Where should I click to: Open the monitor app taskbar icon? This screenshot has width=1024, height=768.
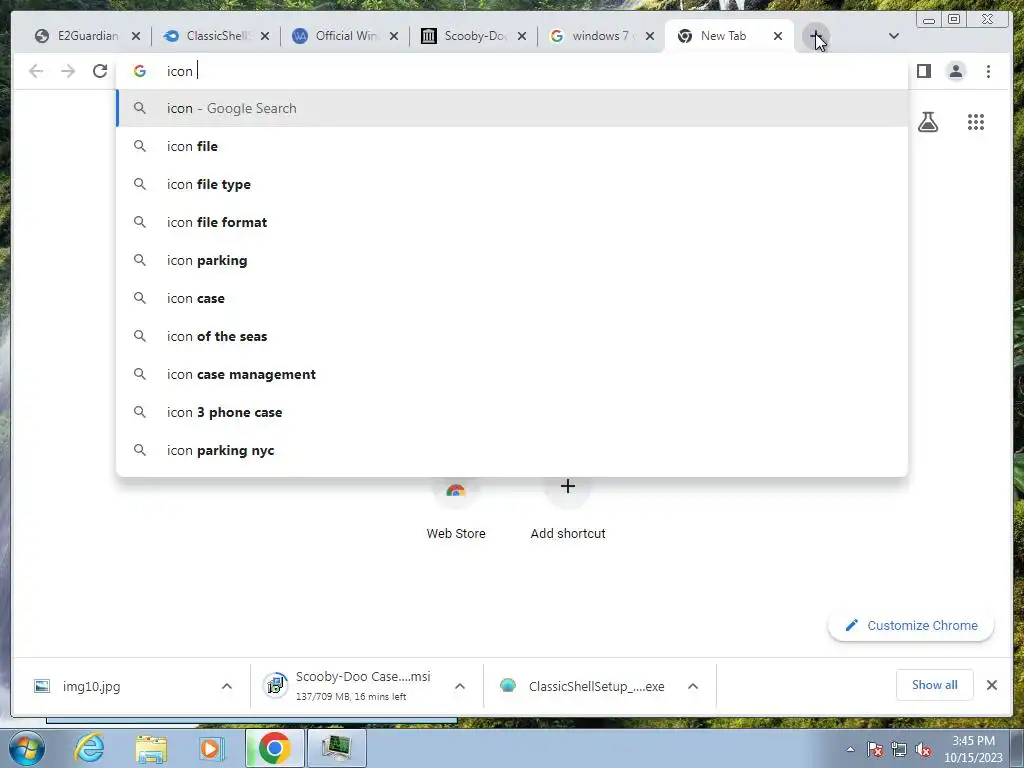(336, 748)
